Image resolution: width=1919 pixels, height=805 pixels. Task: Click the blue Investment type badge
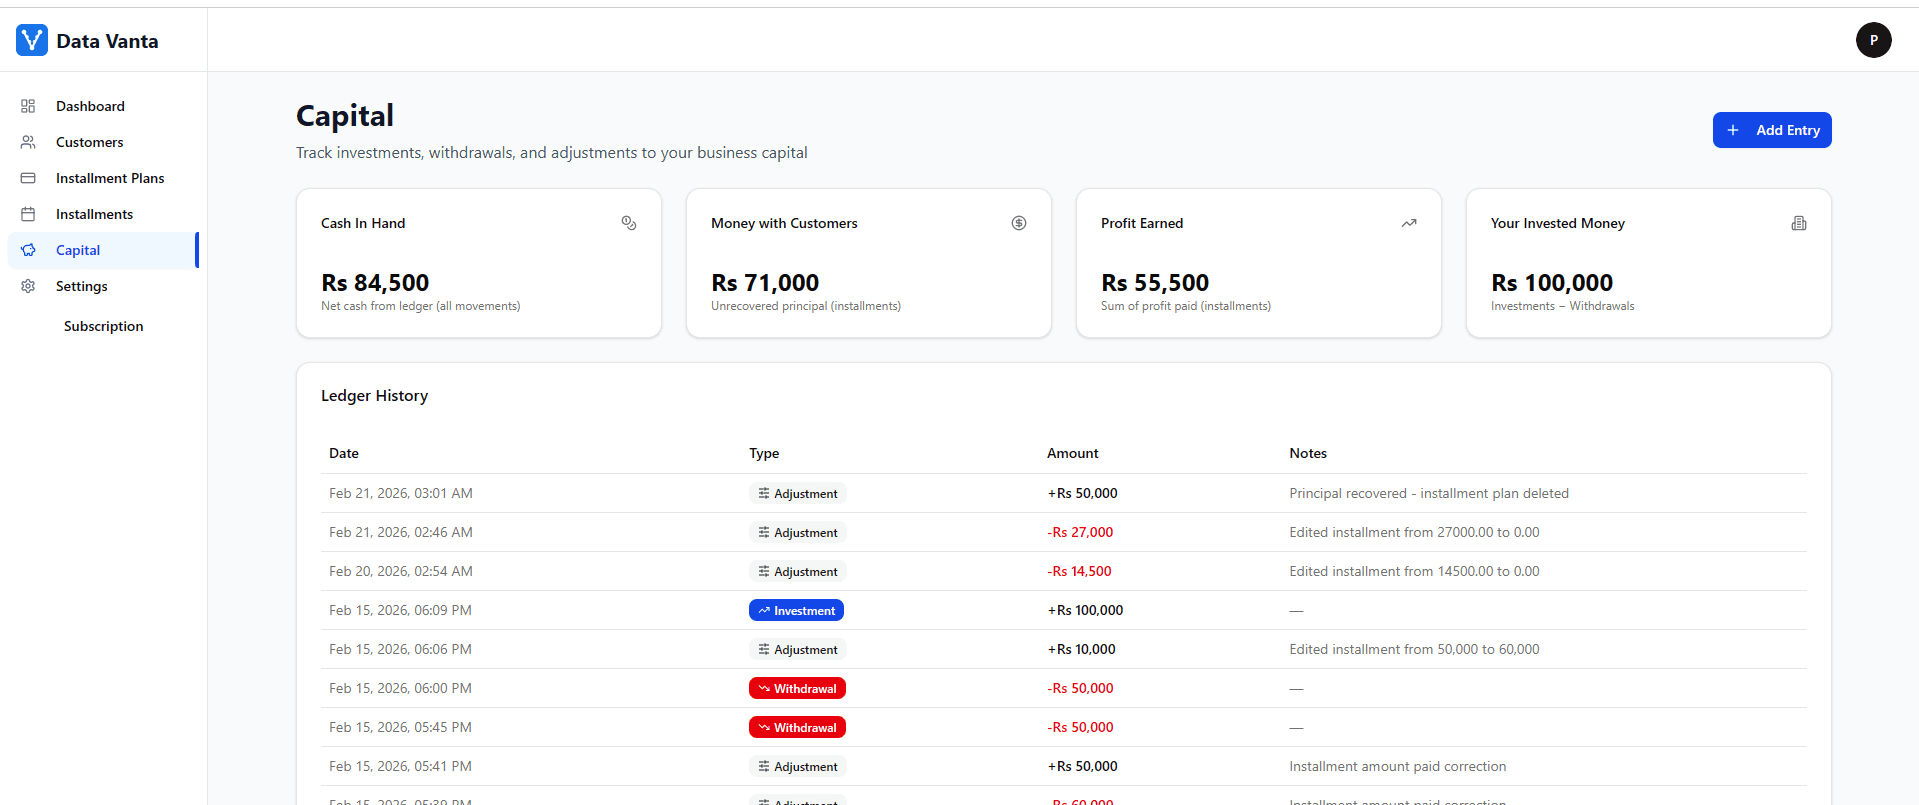click(796, 610)
